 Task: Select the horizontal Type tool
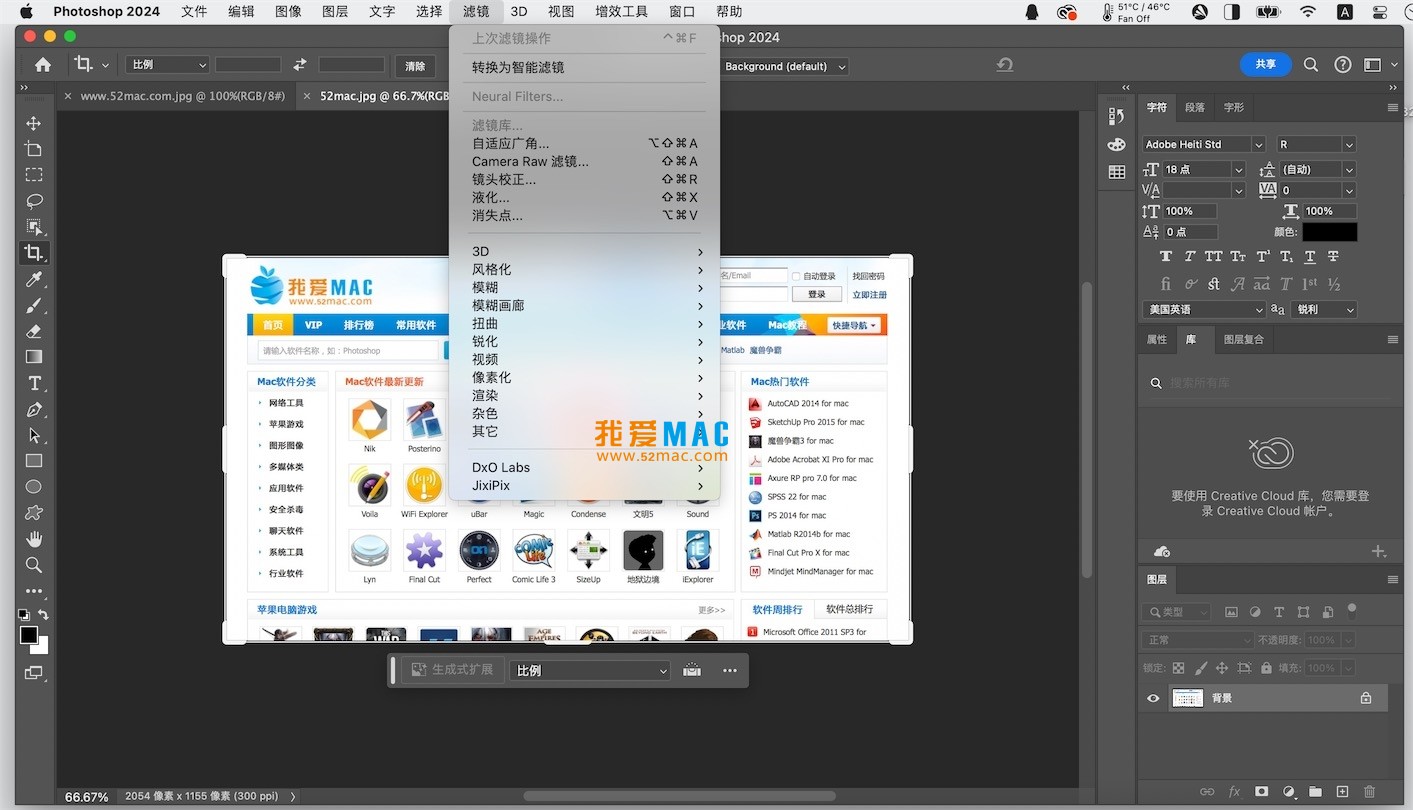pos(33,383)
